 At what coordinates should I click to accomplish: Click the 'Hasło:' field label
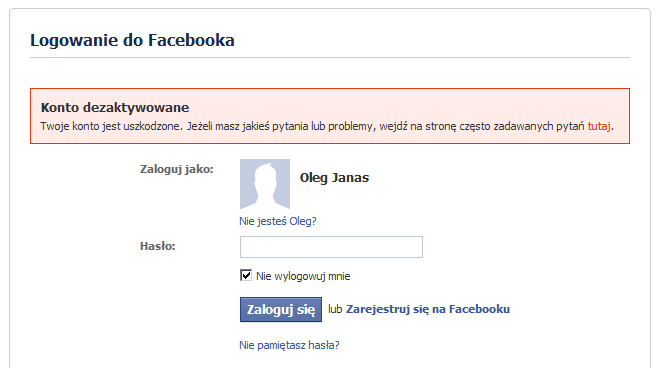click(158, 246)
